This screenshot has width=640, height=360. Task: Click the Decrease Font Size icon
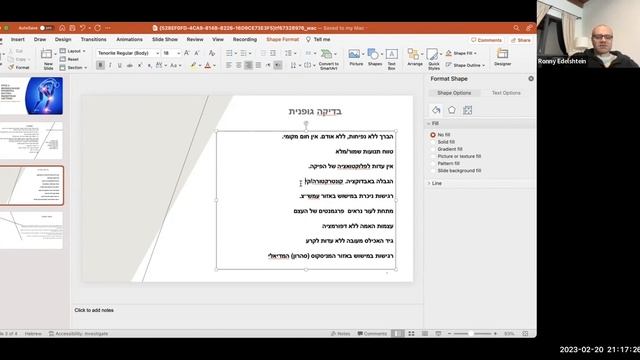(x=197, y=53)
